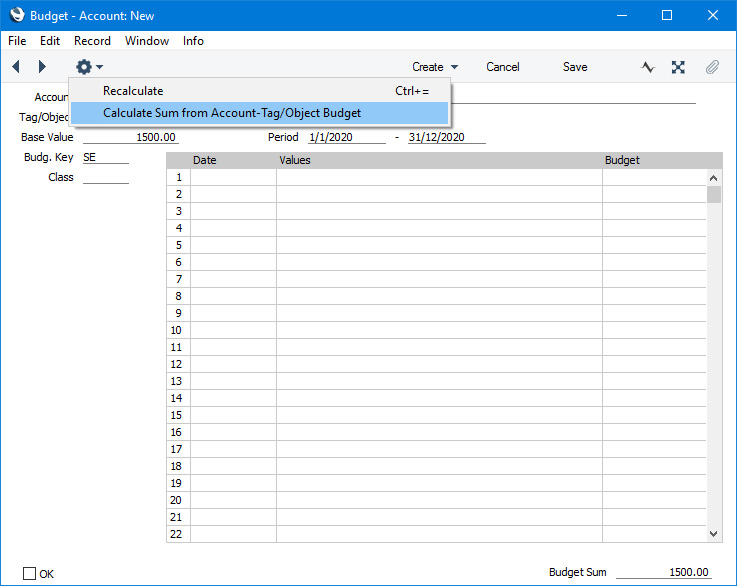The height and width of the screenshot is (586, 737).
Task: Close the Budget window
Action: tap(713, 16)
